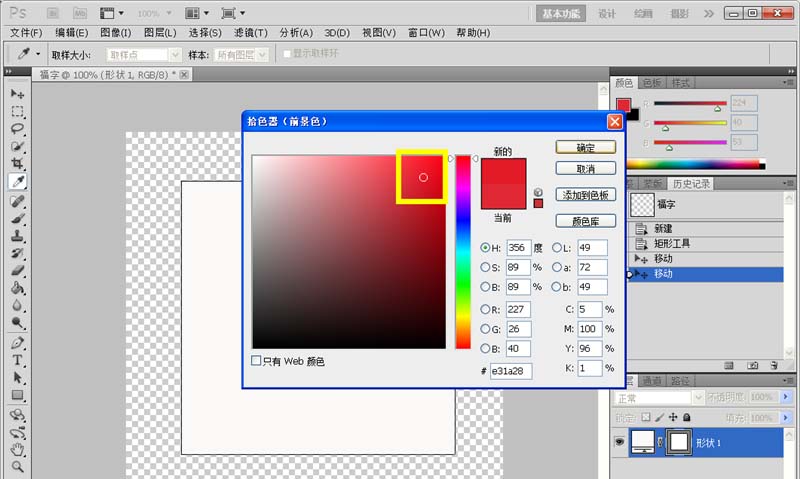The image size is (800, 479).
Task: Select the Pen tool
Action: click(x=17, y=343)
